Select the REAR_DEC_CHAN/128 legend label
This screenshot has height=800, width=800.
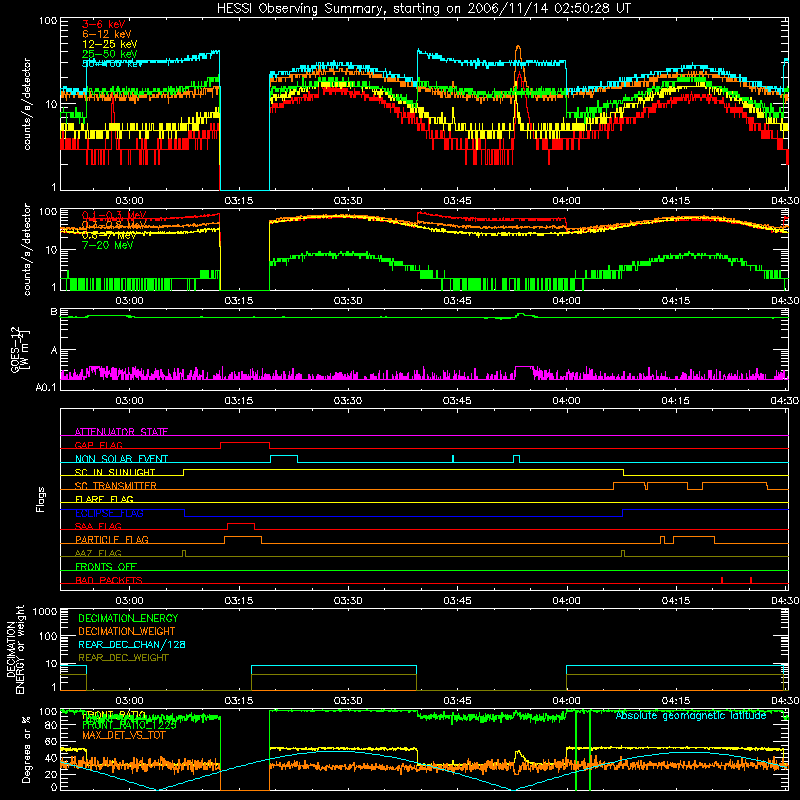coord(132,644)
